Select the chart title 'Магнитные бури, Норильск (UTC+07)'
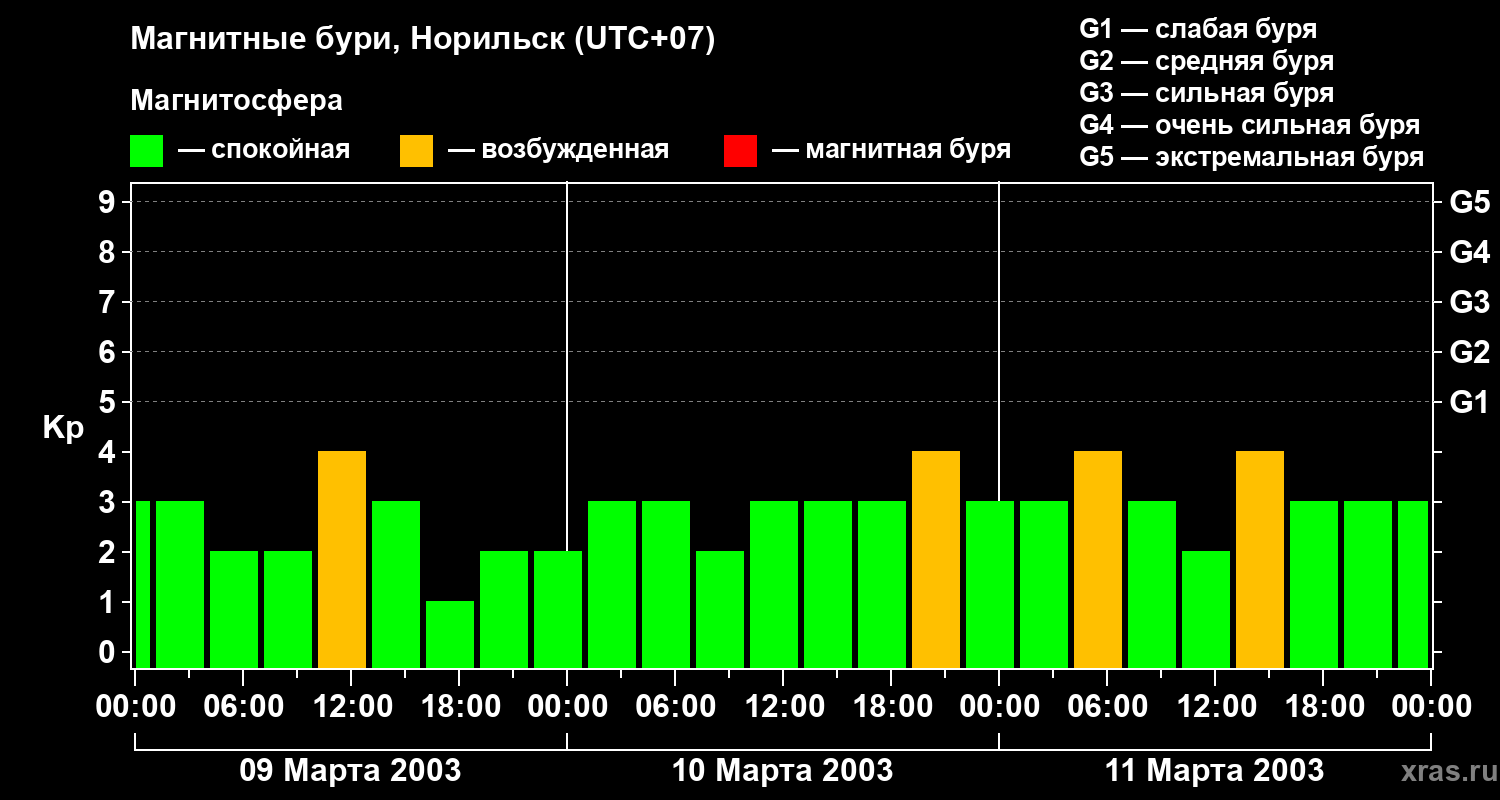This screenshot has width=1500, height=800. [423, 41]
